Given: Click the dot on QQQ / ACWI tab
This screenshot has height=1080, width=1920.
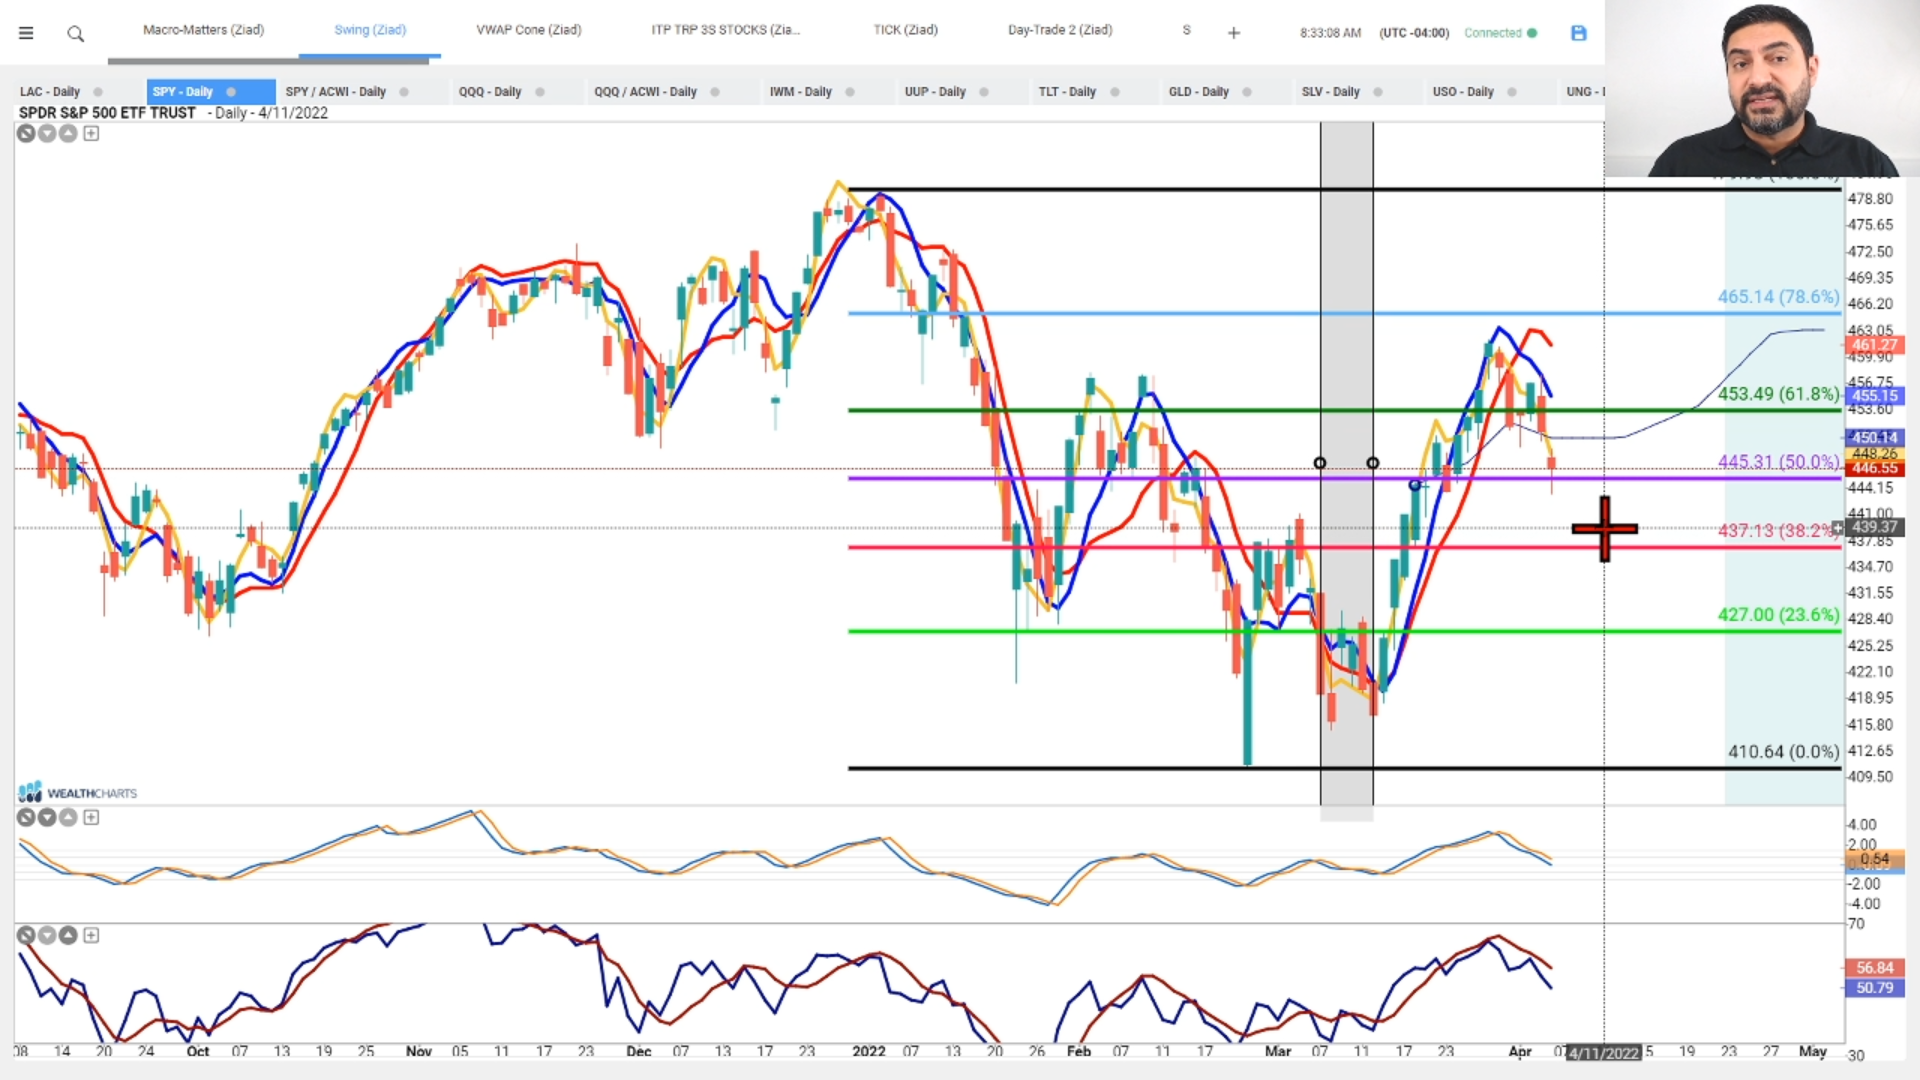Looking at the screenshot, I should click(x=715, y=92).
